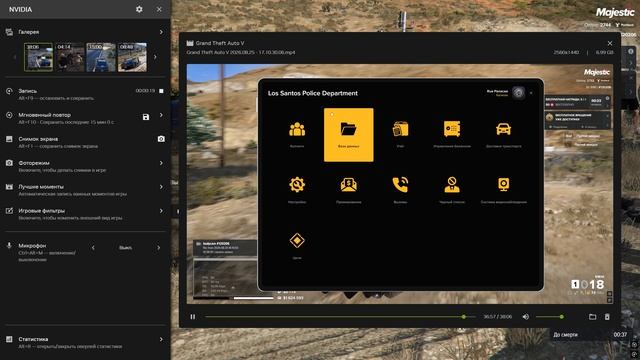The image size is (640, 360).
Task: Open the LSPD video surveillance camera icon
Action: [503, 184]
